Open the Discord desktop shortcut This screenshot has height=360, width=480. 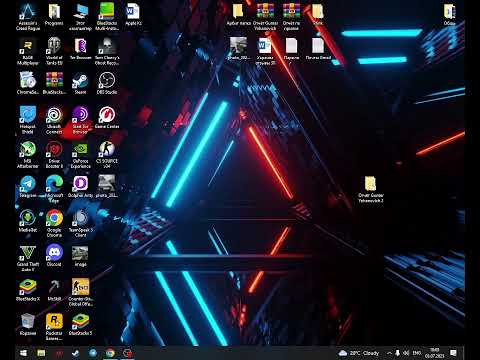54,256
